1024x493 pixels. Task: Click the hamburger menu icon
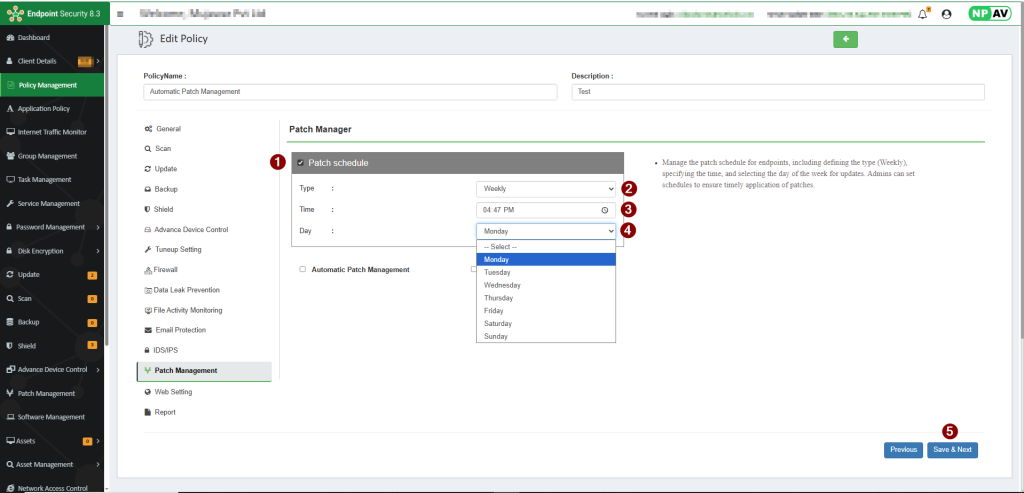[120, 14]
